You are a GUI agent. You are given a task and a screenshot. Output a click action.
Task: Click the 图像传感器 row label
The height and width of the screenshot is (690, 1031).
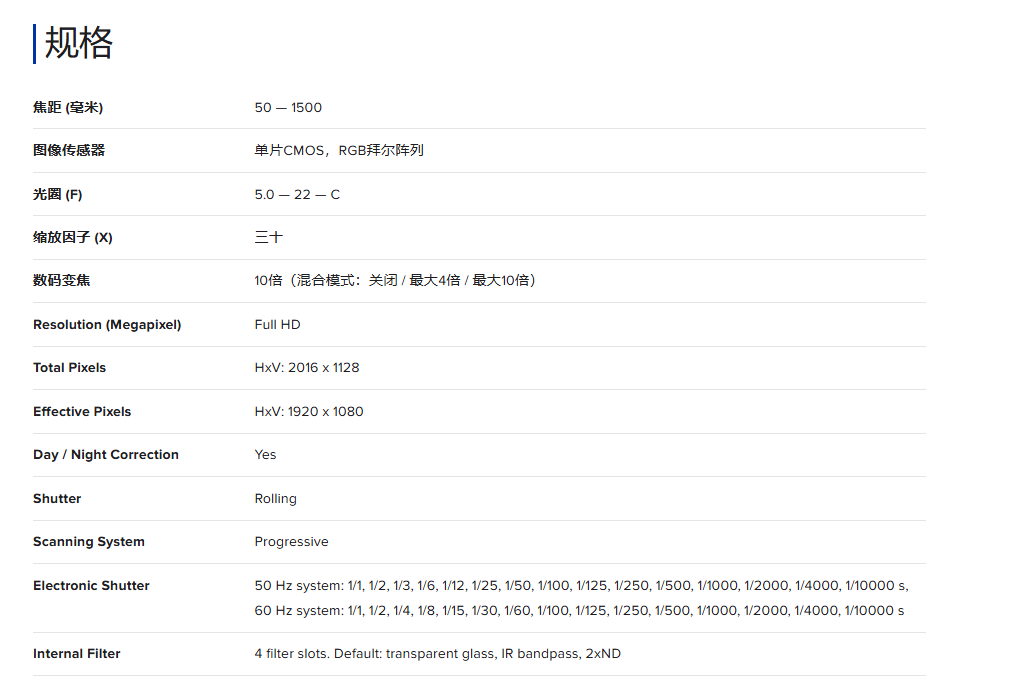69,150
